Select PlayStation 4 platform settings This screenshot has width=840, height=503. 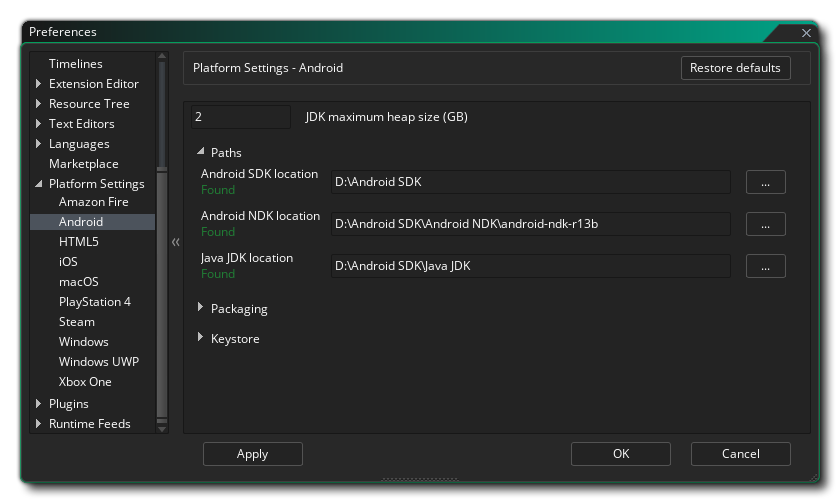coord(93,302)
